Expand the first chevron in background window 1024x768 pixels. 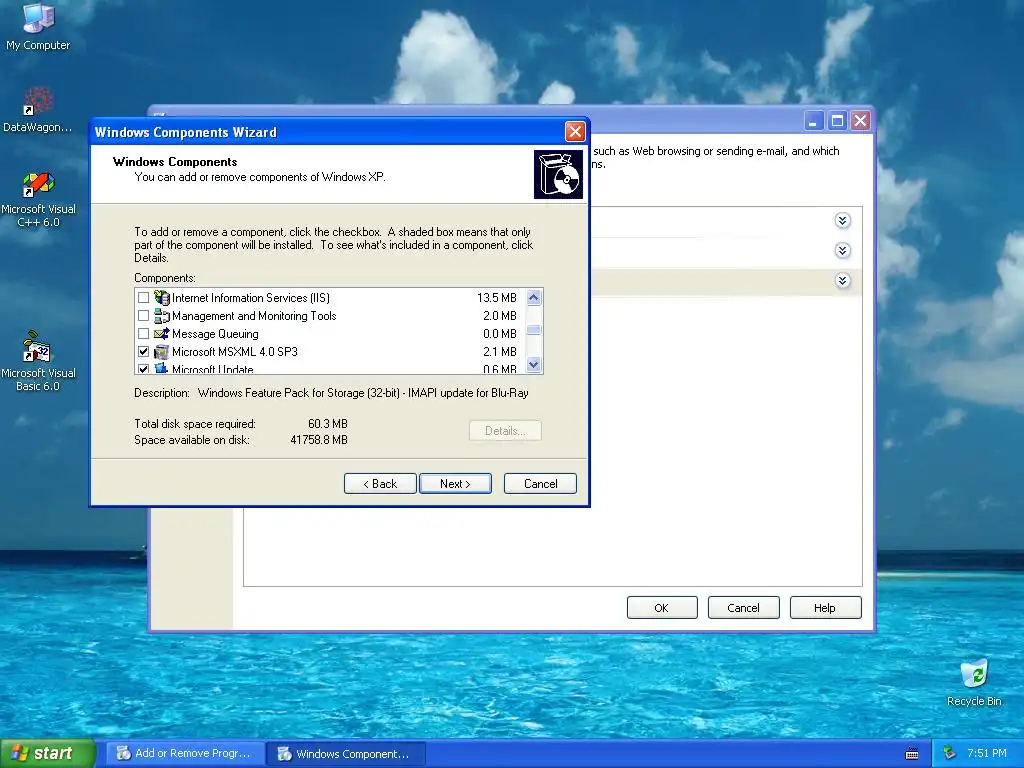(842, 221)
